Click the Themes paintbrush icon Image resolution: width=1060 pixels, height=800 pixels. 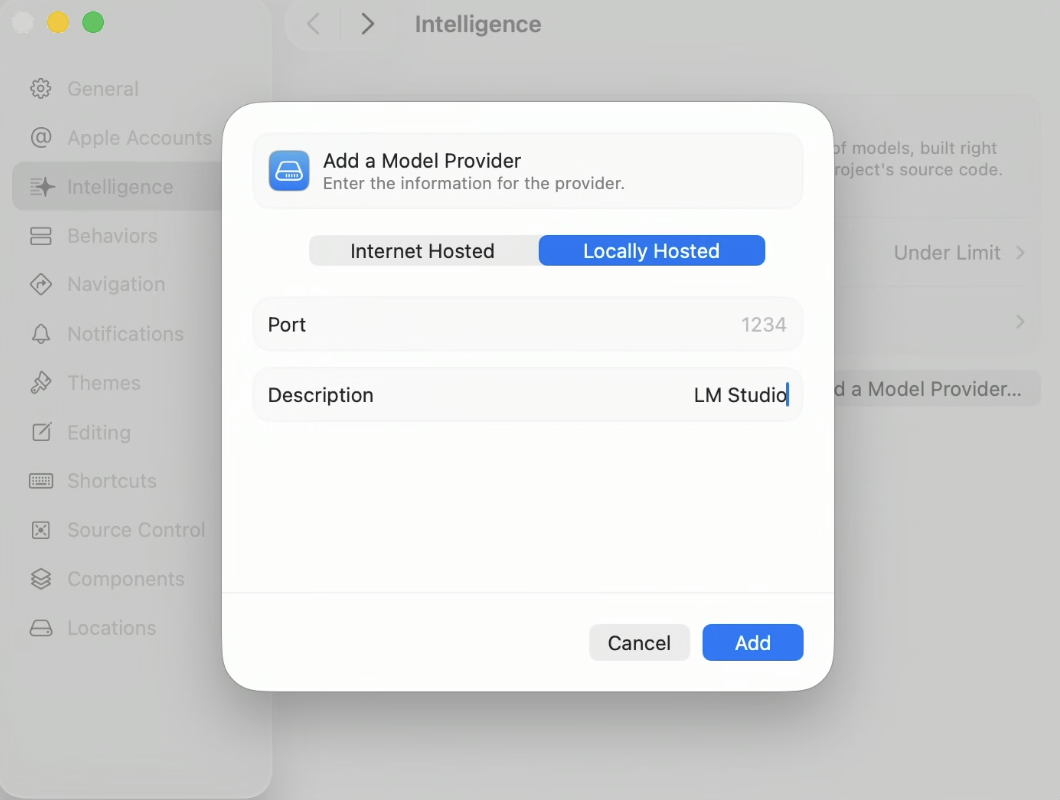click(x=41, y=383)
